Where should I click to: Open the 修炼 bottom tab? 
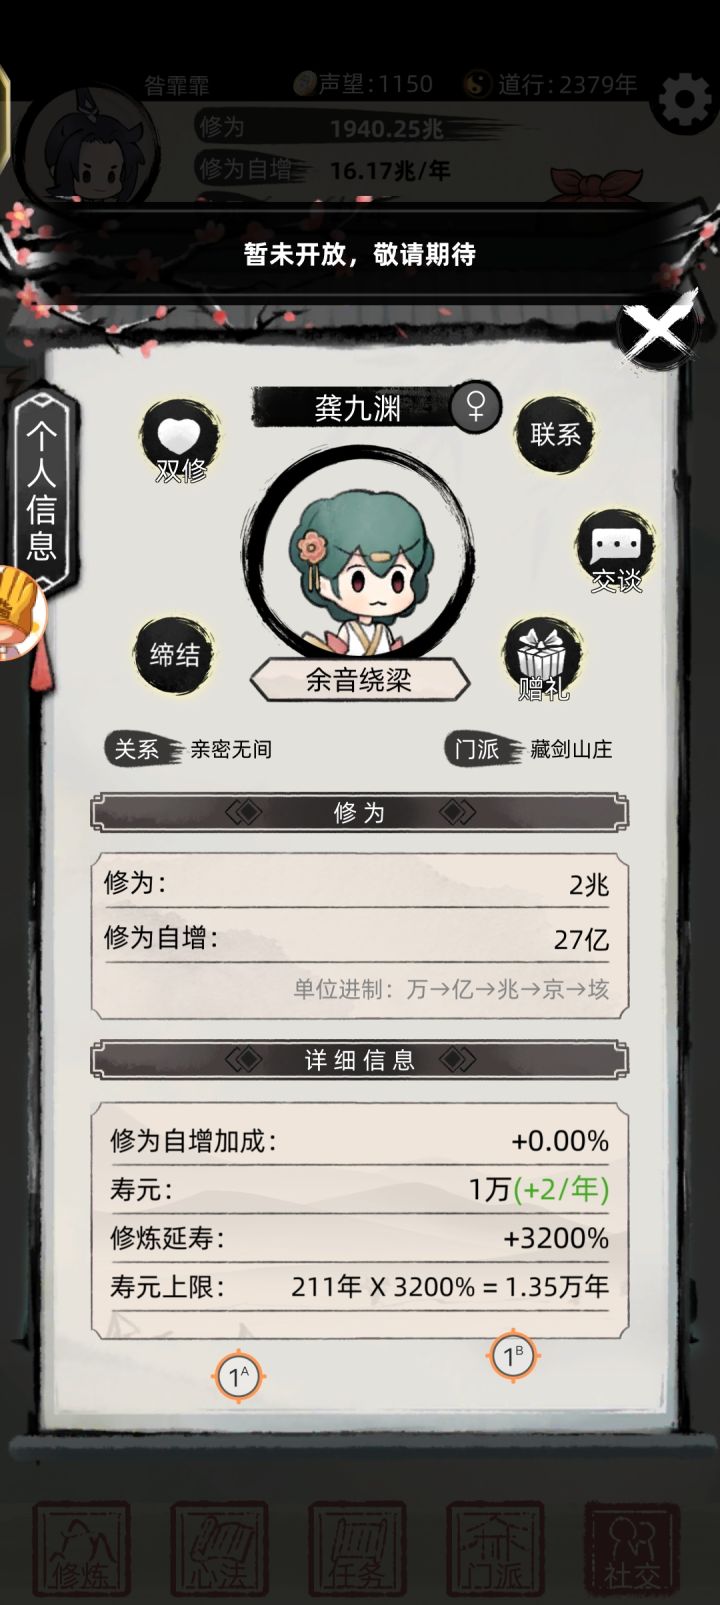81,1549
